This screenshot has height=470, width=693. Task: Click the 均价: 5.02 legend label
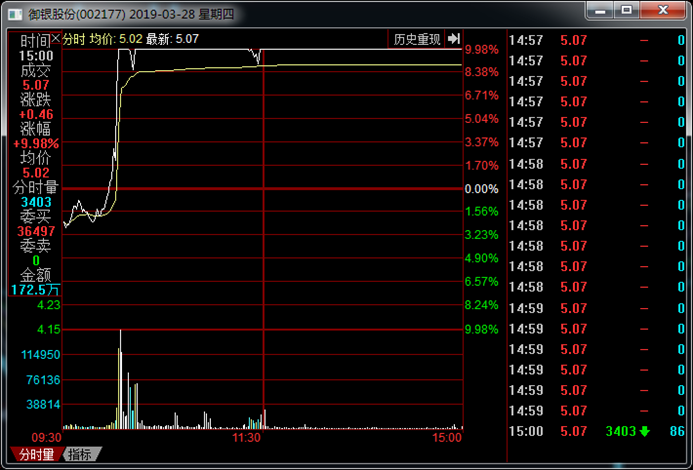pyautogui.click(x=116, y=39)
